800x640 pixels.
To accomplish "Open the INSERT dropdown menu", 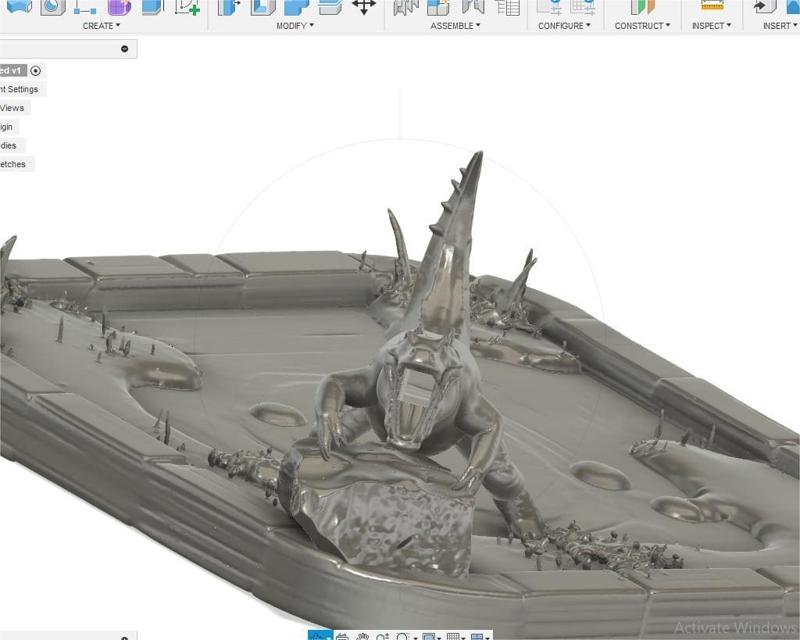I will click(780, 26).
